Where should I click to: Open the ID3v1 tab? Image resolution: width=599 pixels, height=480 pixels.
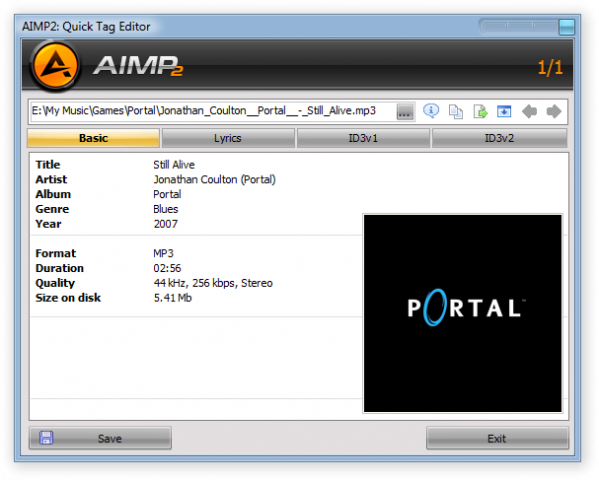pos(363,138)
